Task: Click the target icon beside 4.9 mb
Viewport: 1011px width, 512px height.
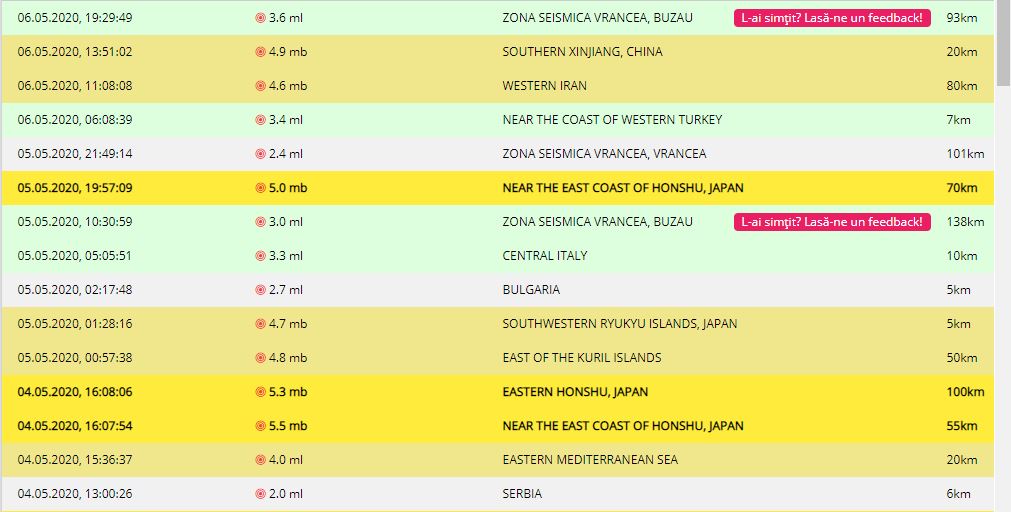Action: 260,52
